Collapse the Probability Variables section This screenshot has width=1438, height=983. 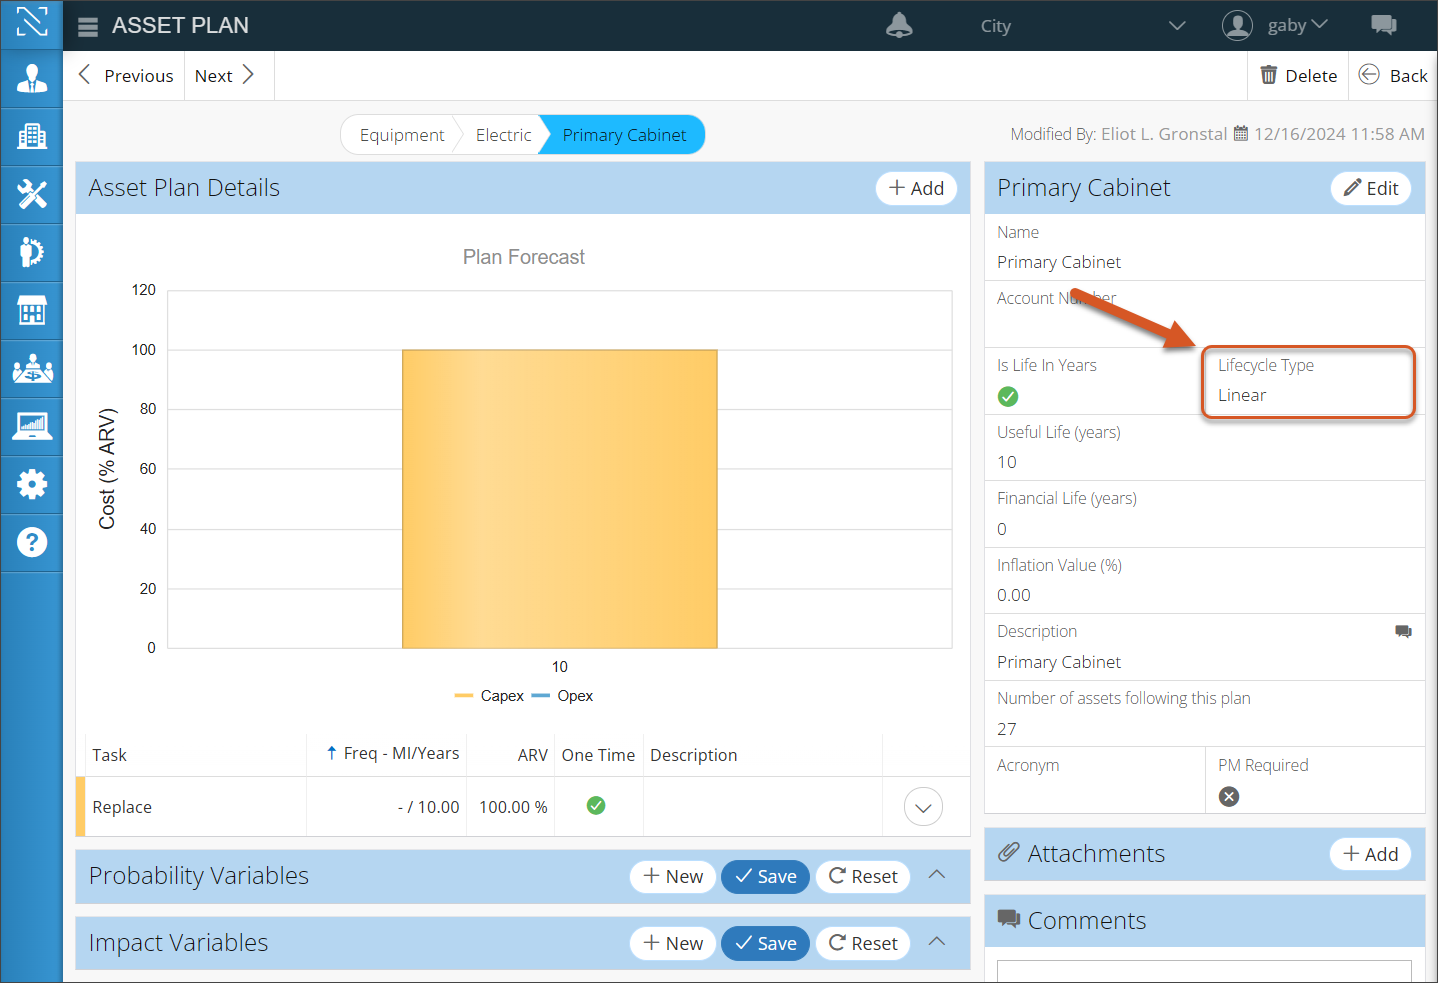click(x=937, y=875)
